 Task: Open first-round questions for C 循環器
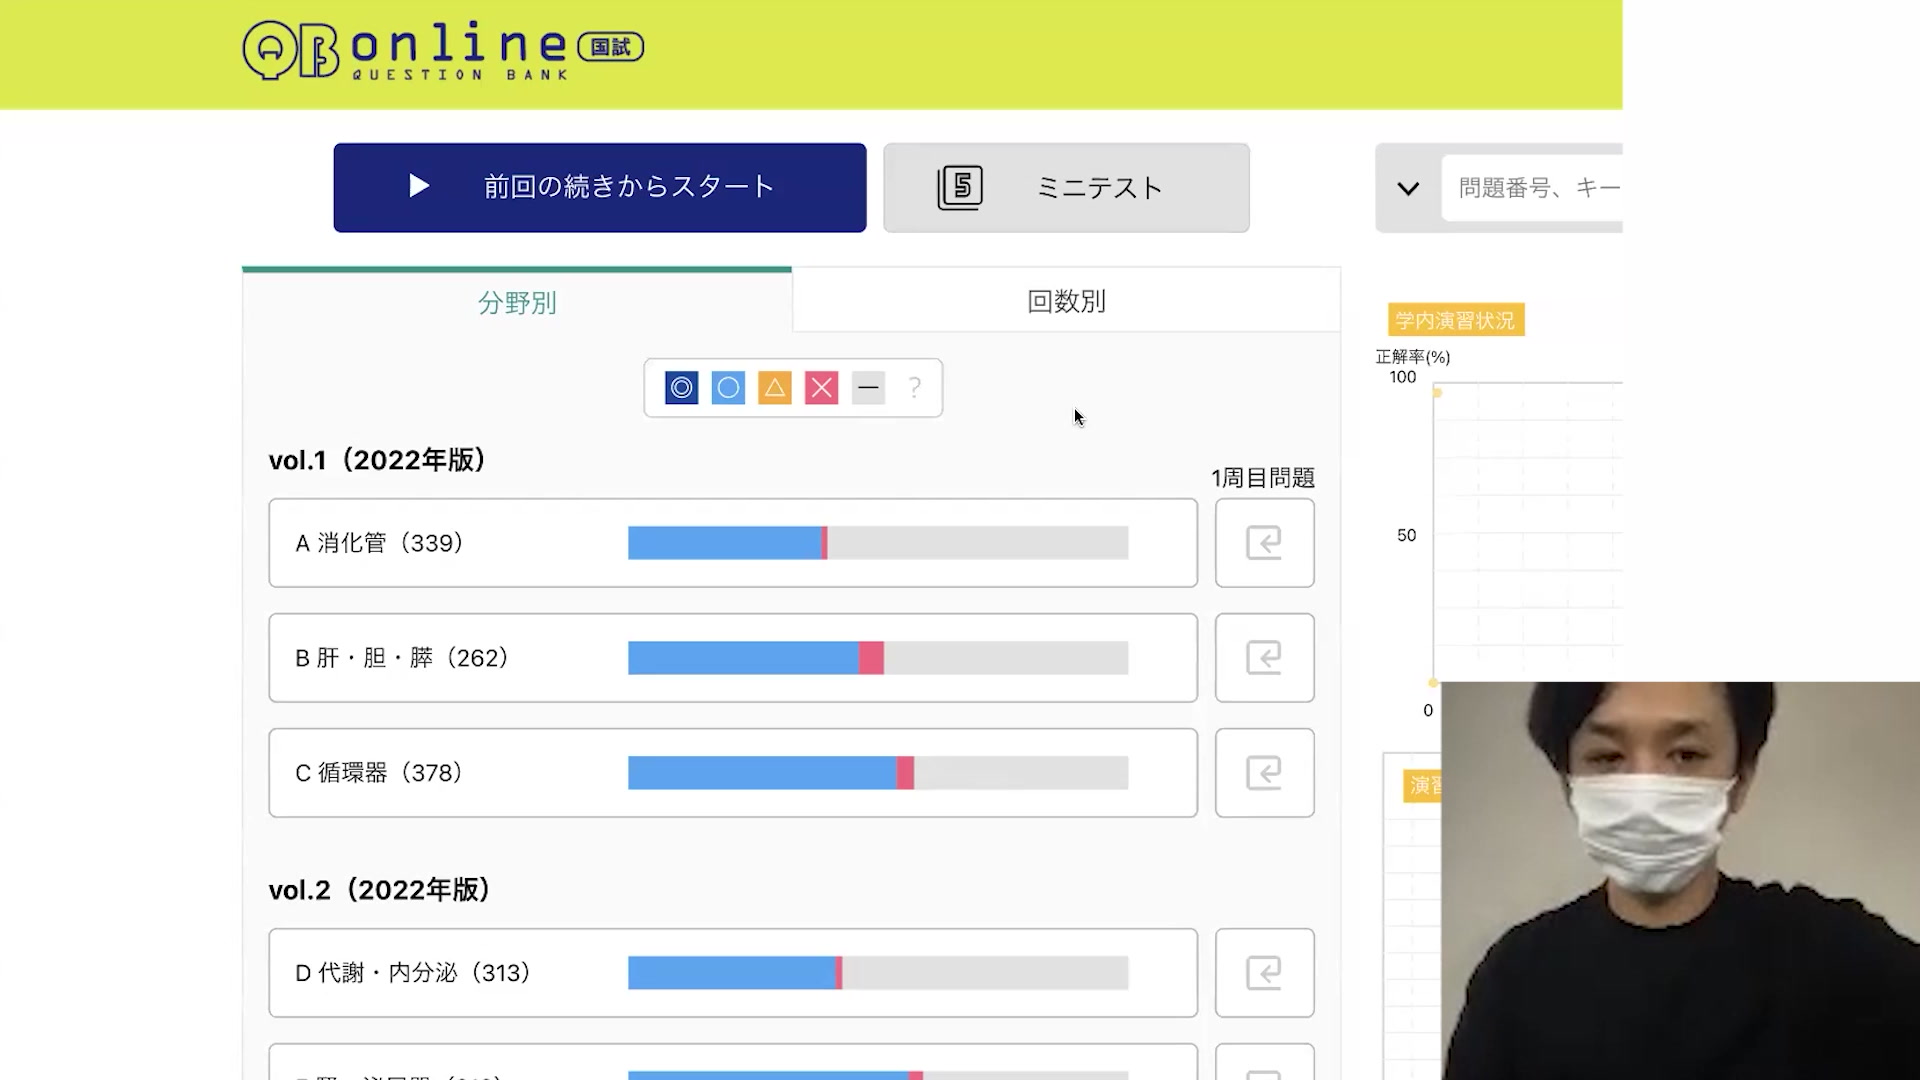(x=1264, y=773)
